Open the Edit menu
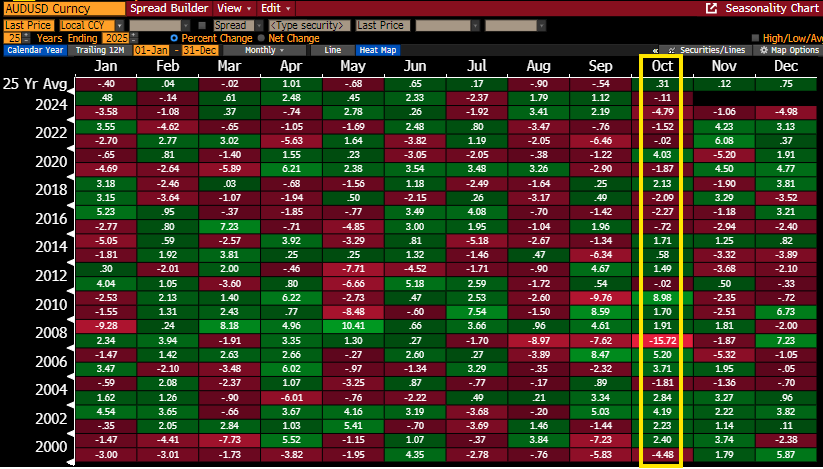Image resolution: width=823 pixels, height=469 pixels. pos(270,7)
